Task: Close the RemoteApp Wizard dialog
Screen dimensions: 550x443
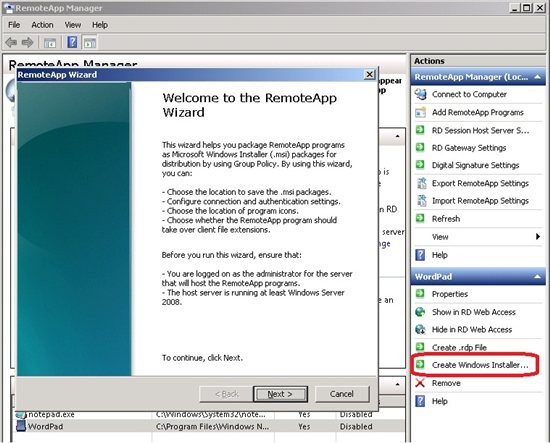Action: tap(369, 74)
